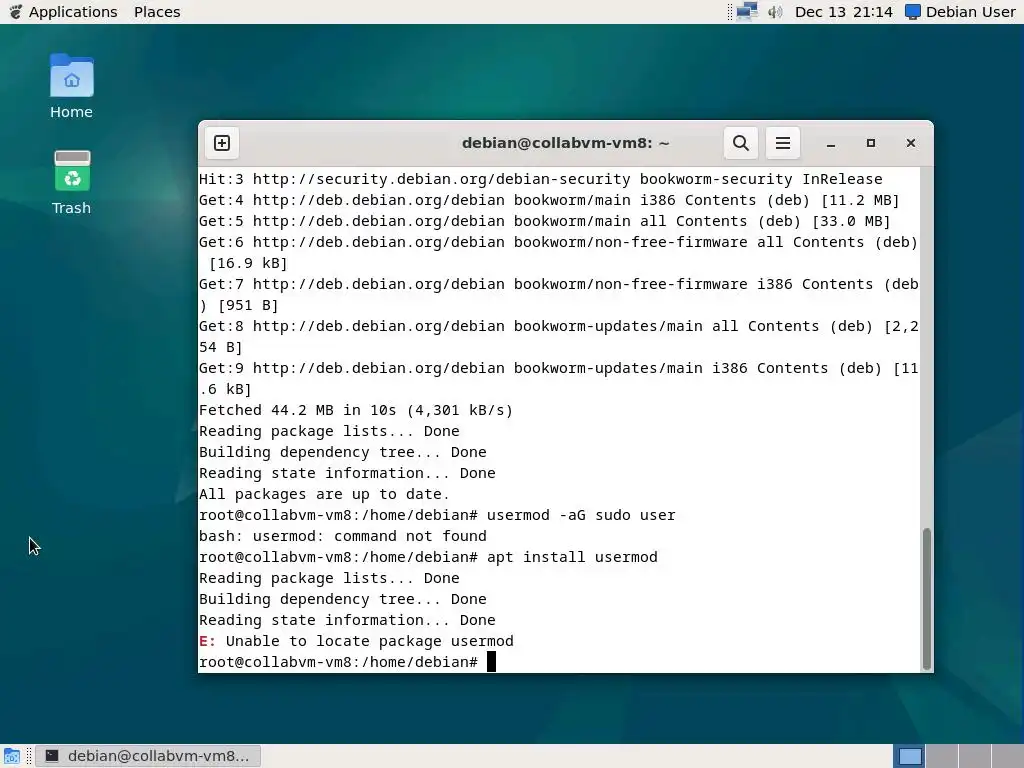Click the 'usermod -aG sudo user' command text
The image size is (1024, 768).
pos(581,515)
